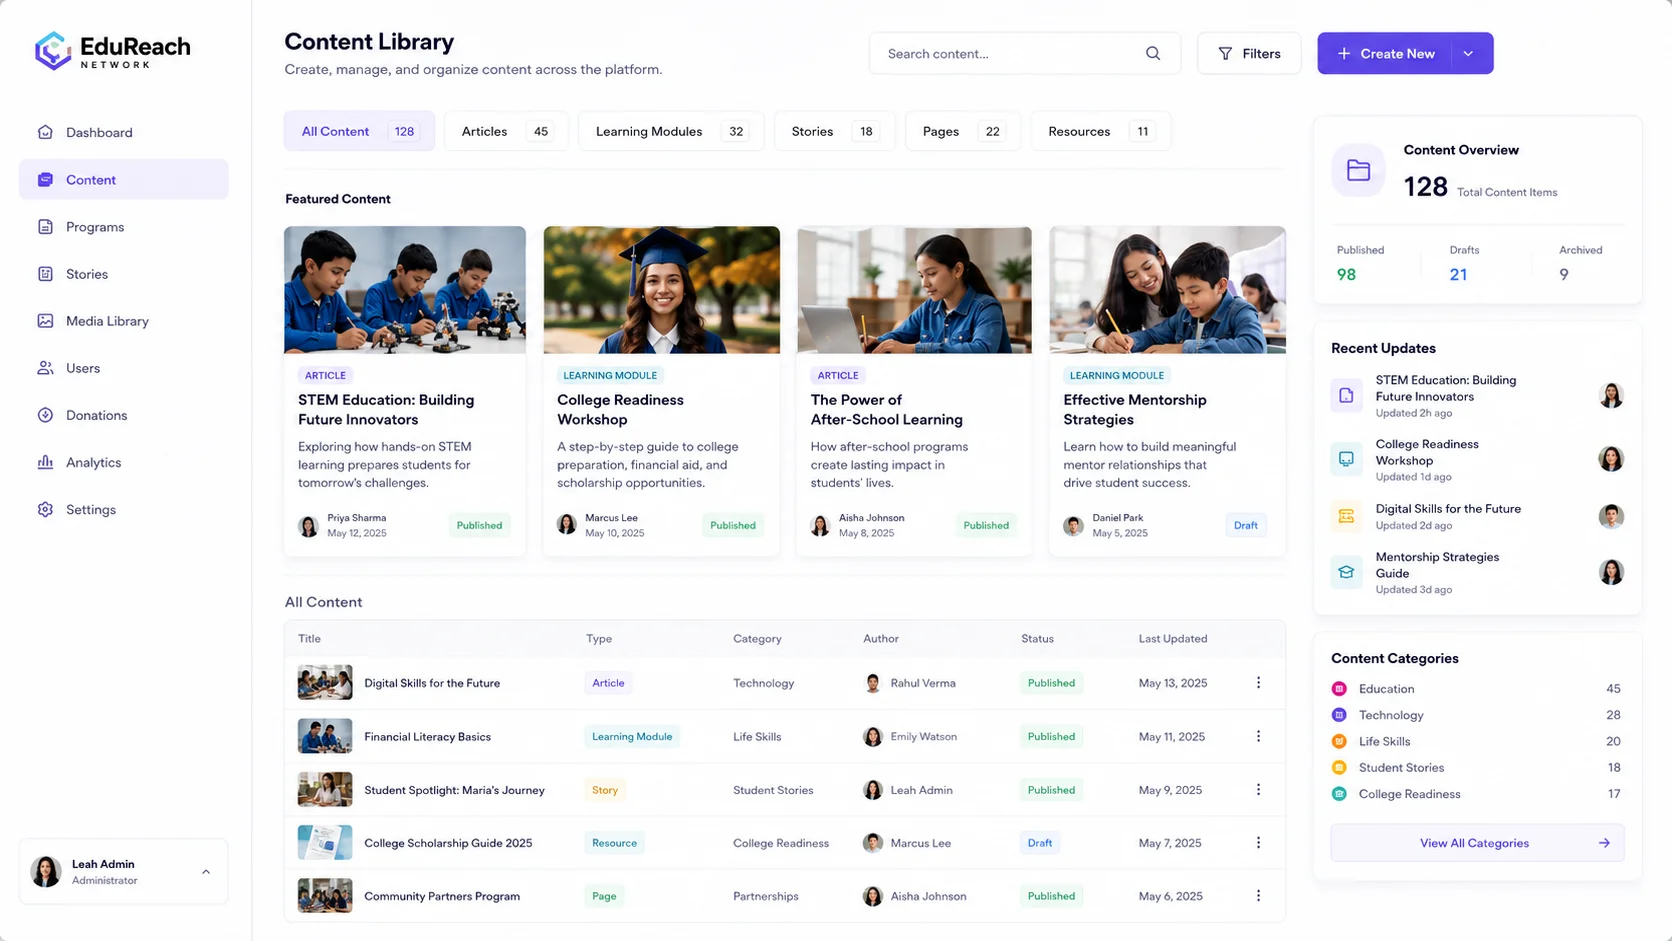Click the View All Categories button
The width and height of the screenshot is (1672, 941).
tap(1477, 843)
